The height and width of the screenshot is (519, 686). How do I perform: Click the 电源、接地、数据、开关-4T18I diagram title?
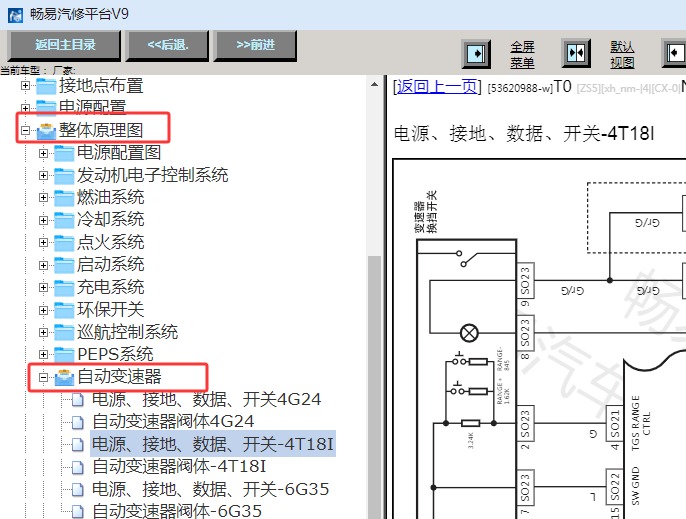click(x=524, y=133)
